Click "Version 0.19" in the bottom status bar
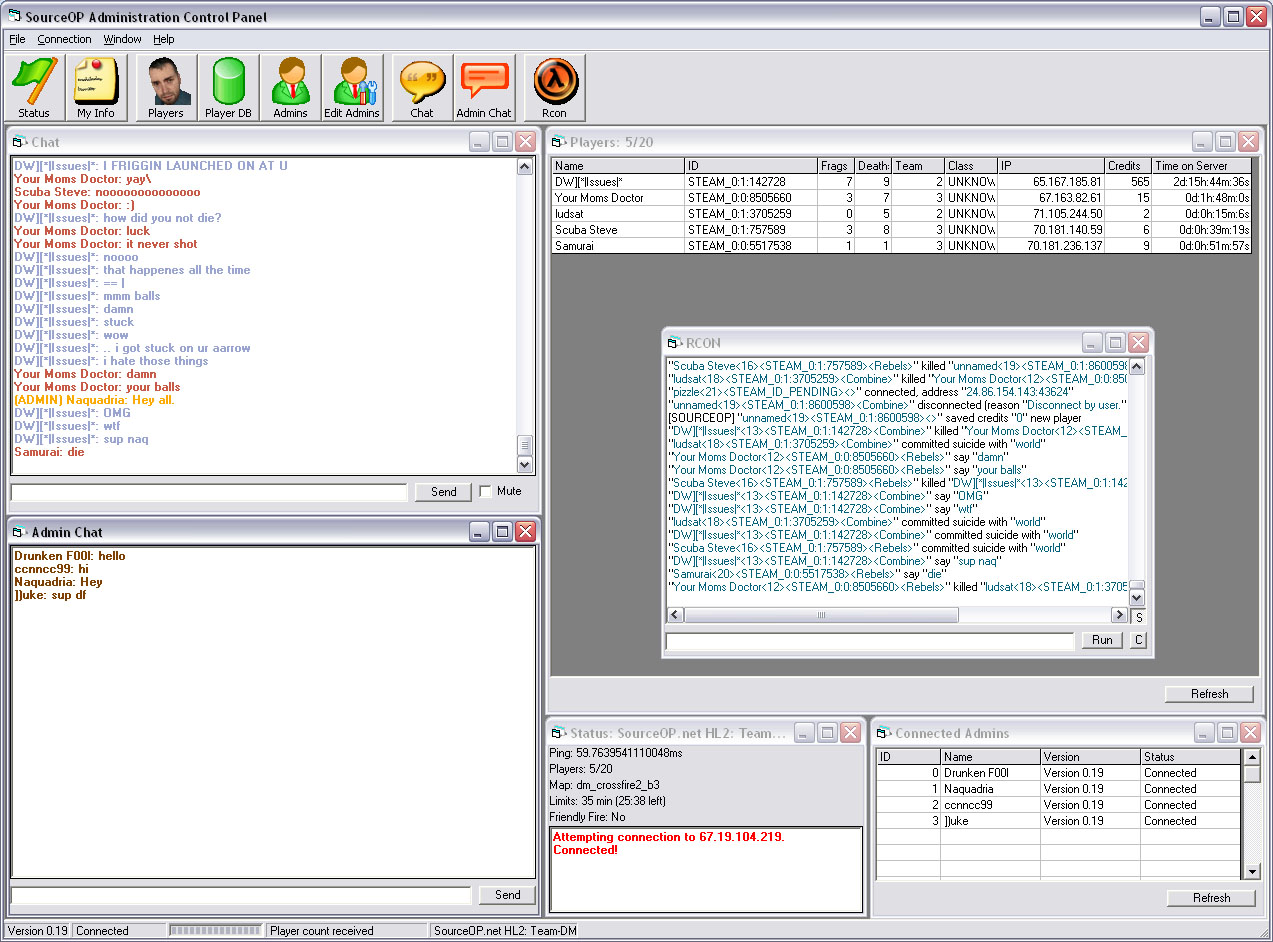Image resolution: width=1273 pixels, height=942 pixels. (38, 931)
